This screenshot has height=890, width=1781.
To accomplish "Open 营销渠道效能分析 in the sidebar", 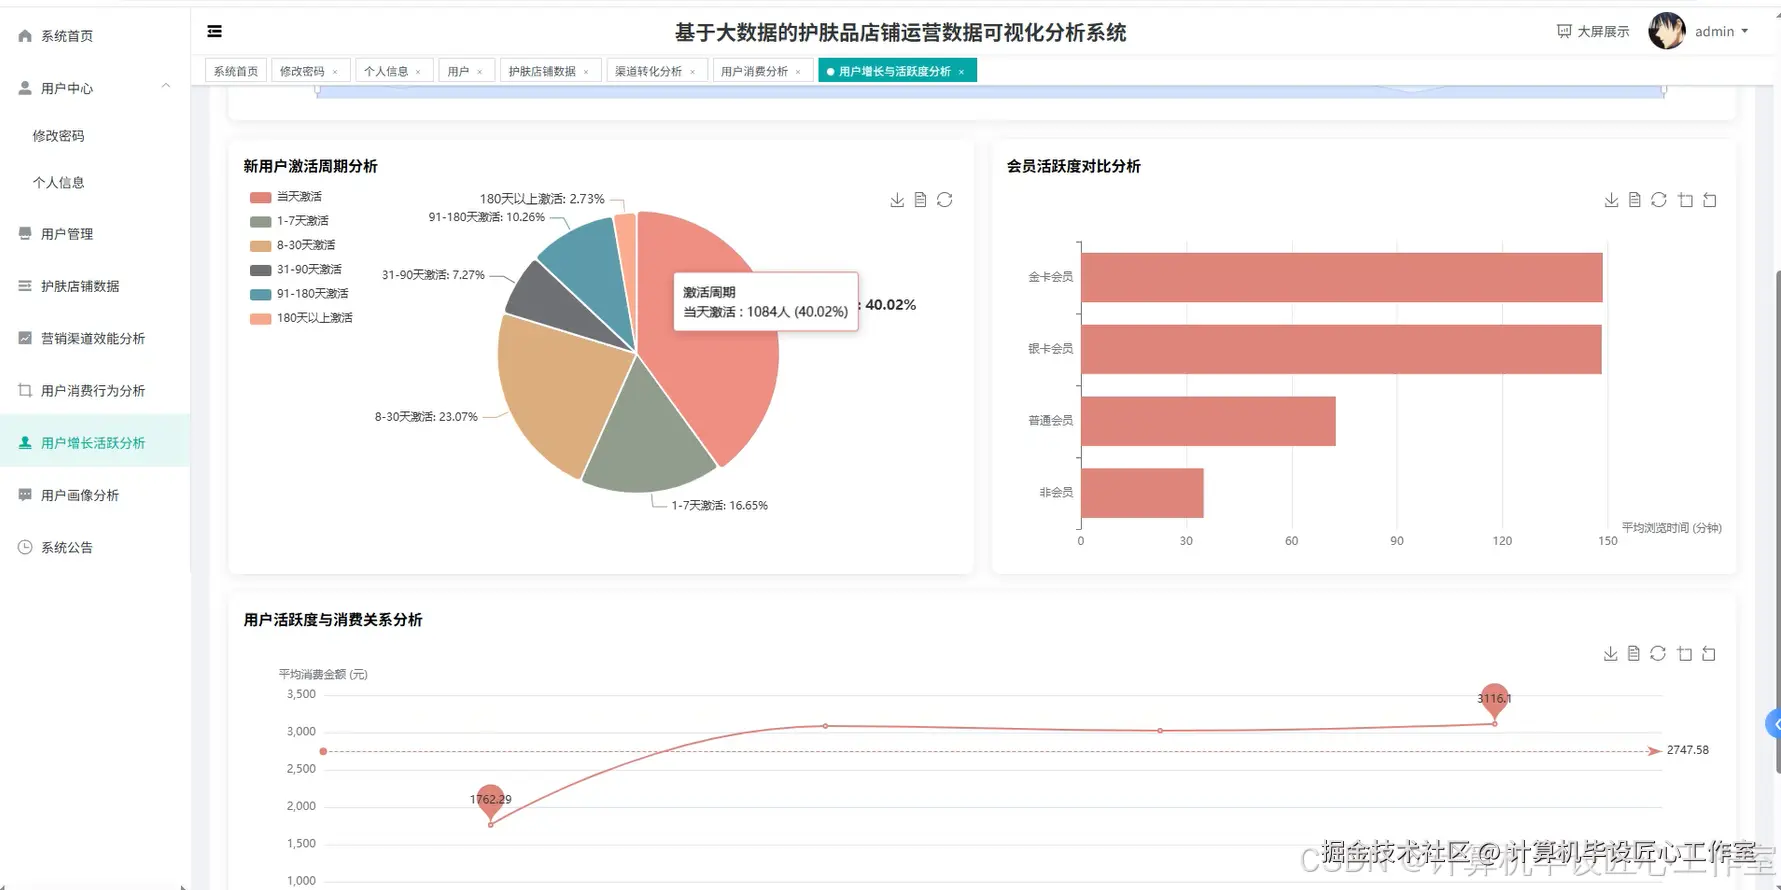I will pos(95,338).
